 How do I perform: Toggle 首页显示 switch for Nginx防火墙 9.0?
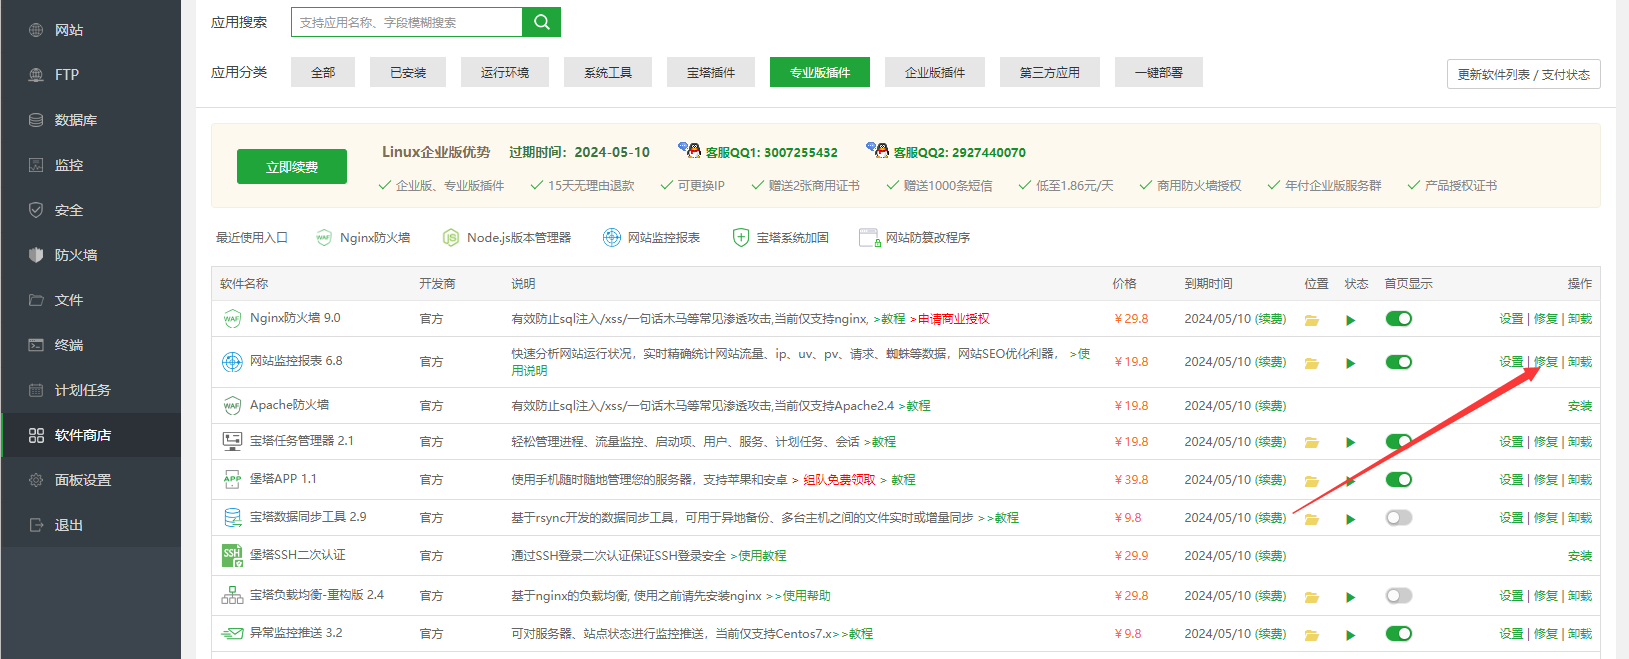[x=1399, y=319]
